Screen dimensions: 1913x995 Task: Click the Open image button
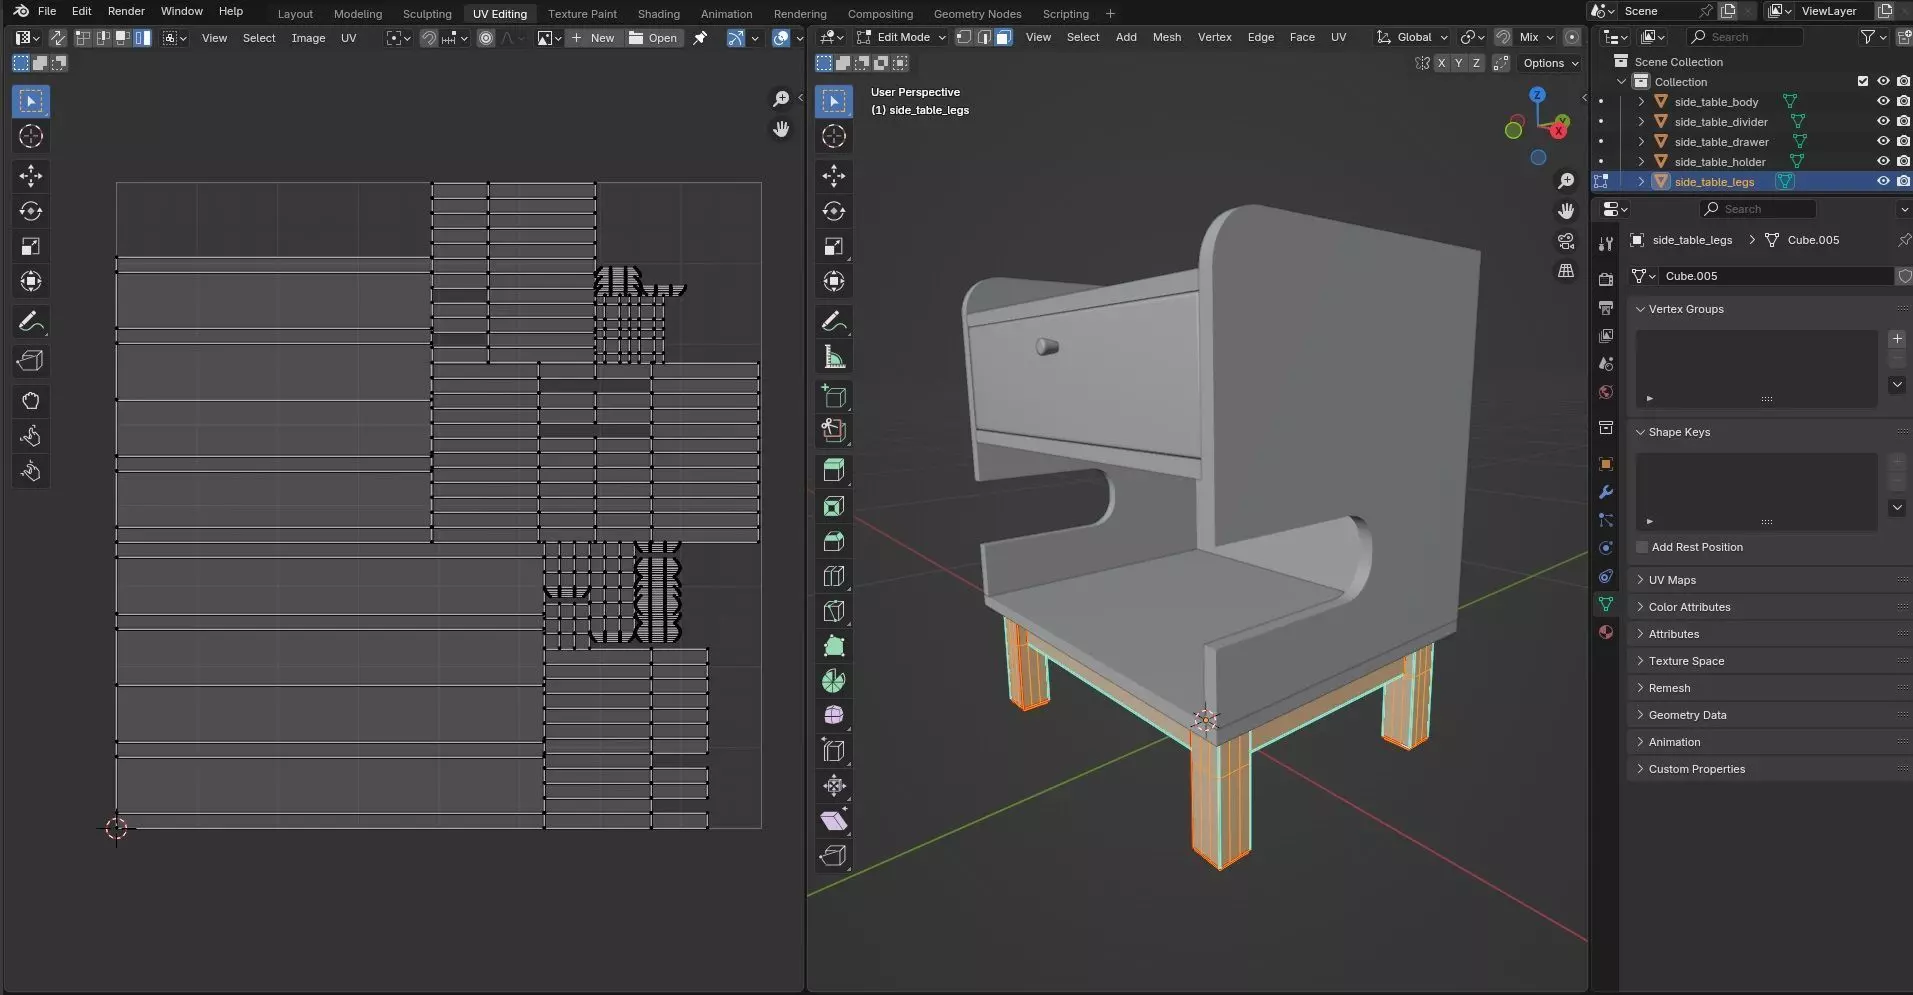tap(653, 38)
